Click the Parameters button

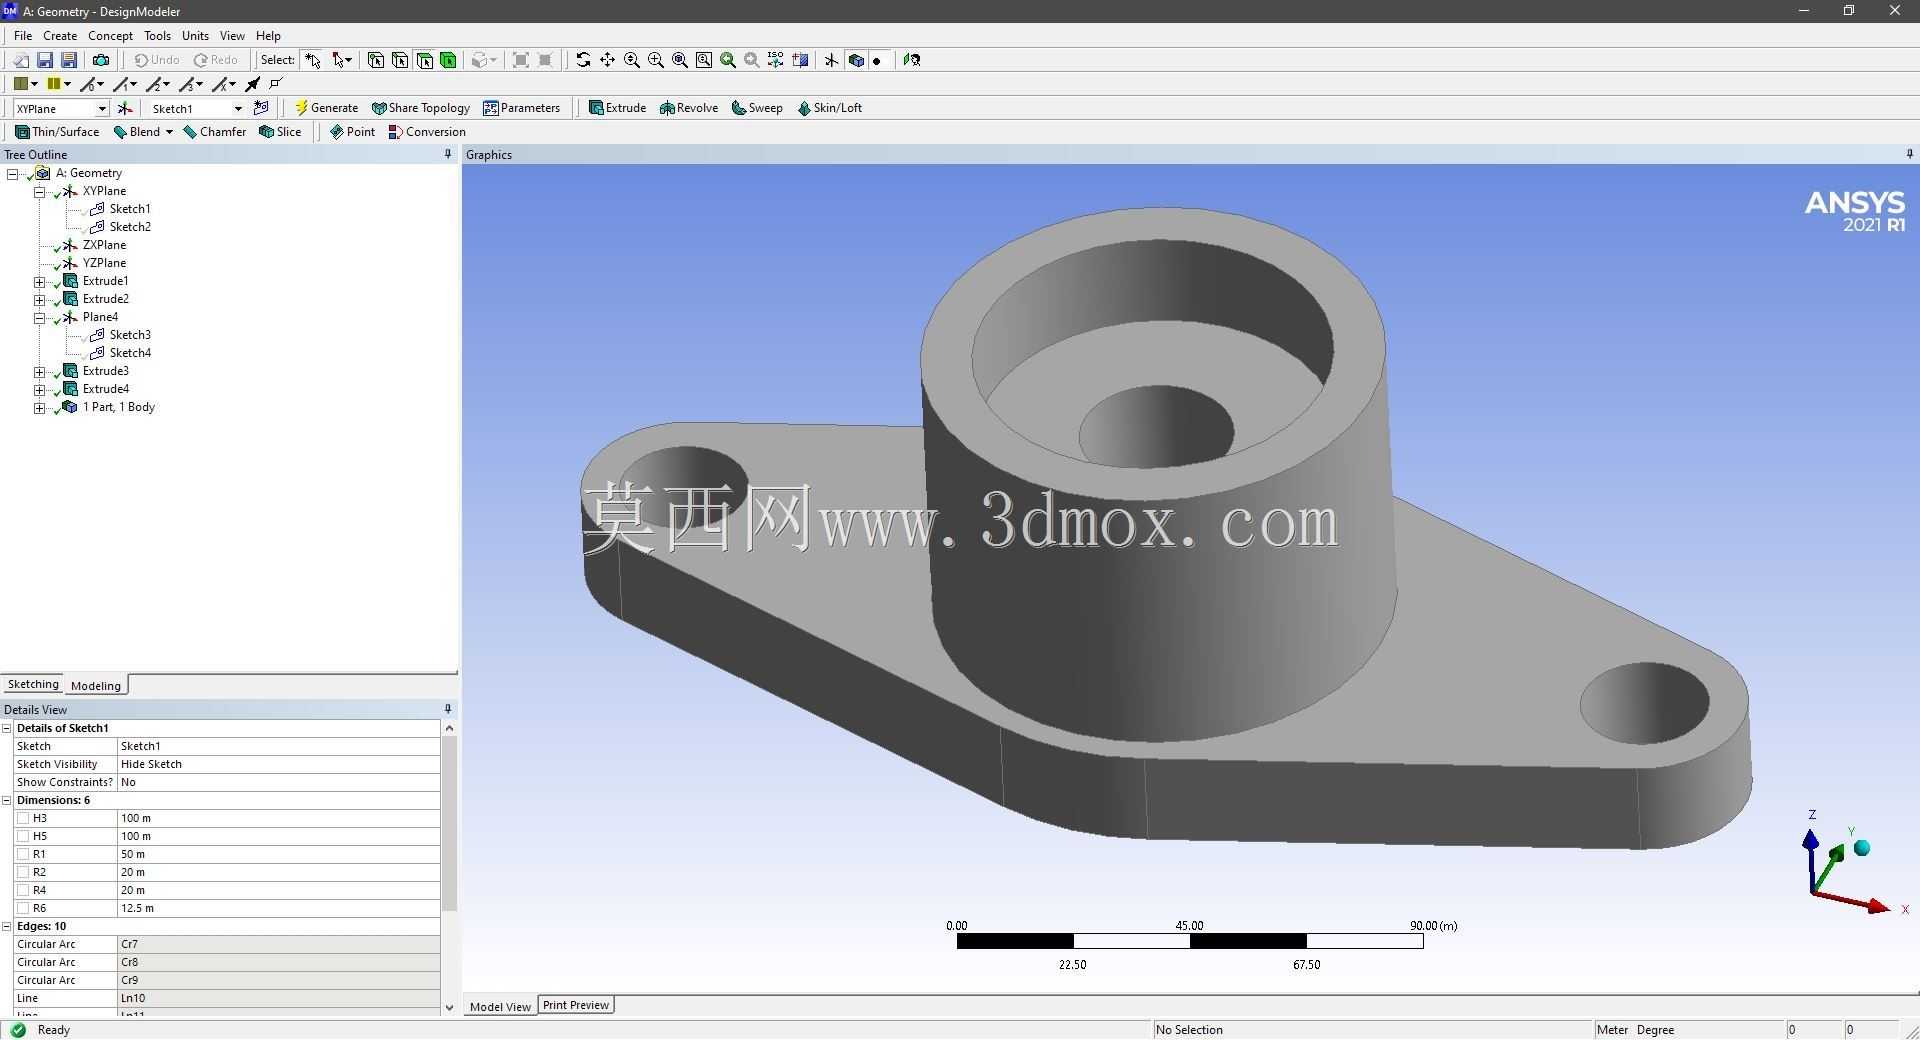pos(522,108)
